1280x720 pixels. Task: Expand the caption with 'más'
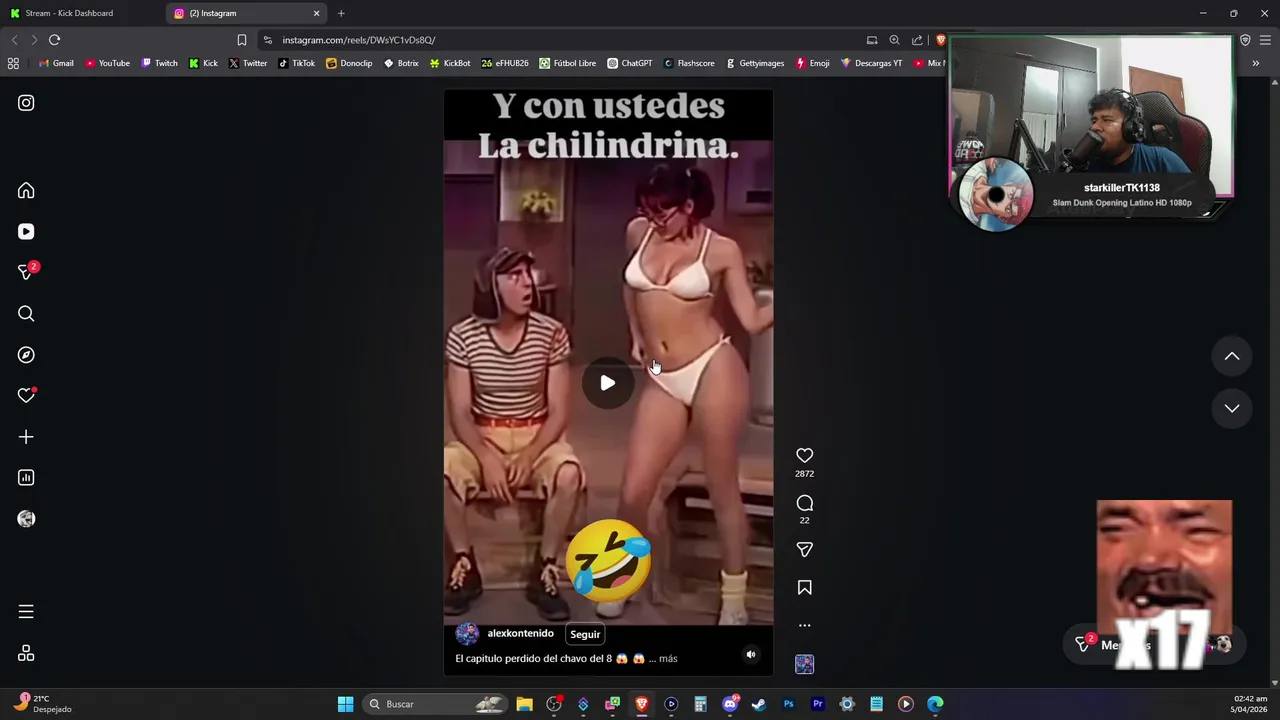(668, 659)
